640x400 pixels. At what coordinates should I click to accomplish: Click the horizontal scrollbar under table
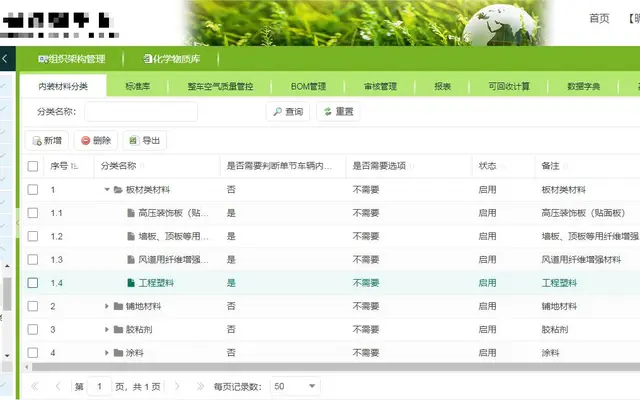[336, 367]
